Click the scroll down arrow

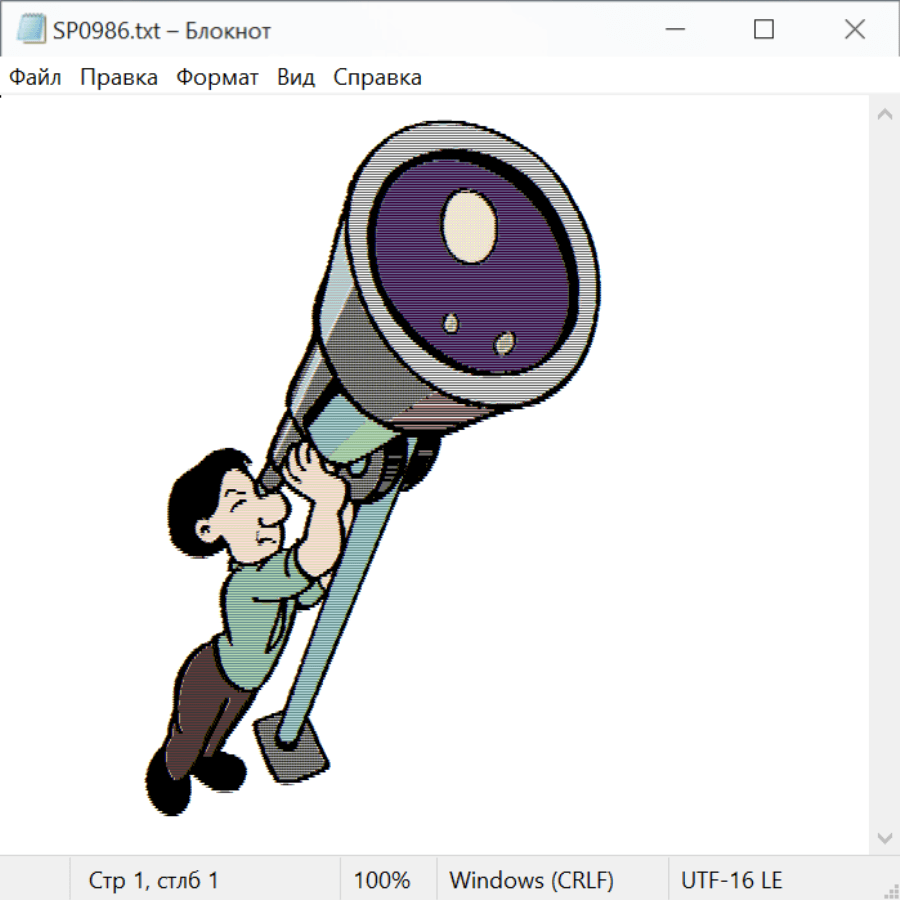884,837
